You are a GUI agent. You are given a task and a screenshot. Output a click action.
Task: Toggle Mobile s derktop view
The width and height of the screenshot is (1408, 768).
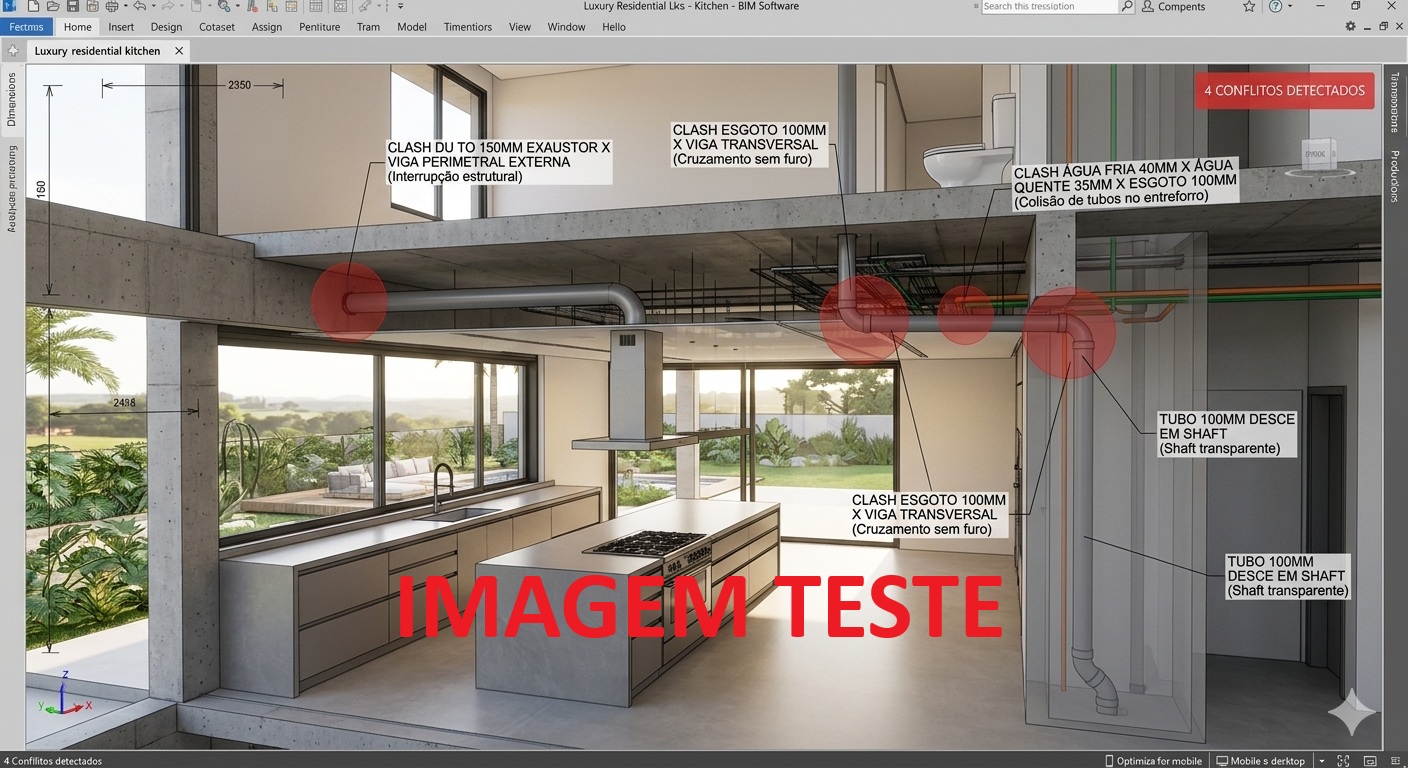1260,761
